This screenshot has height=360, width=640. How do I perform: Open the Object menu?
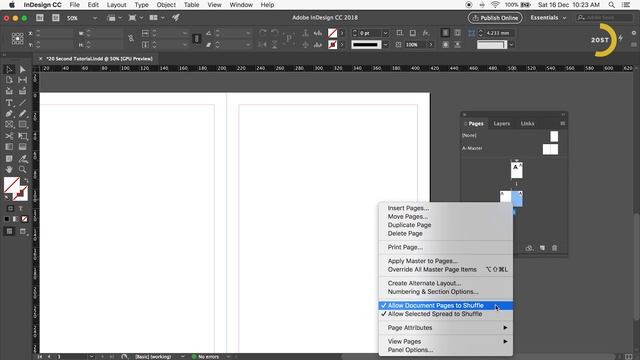pyautogui.click(x=166, y=5)
